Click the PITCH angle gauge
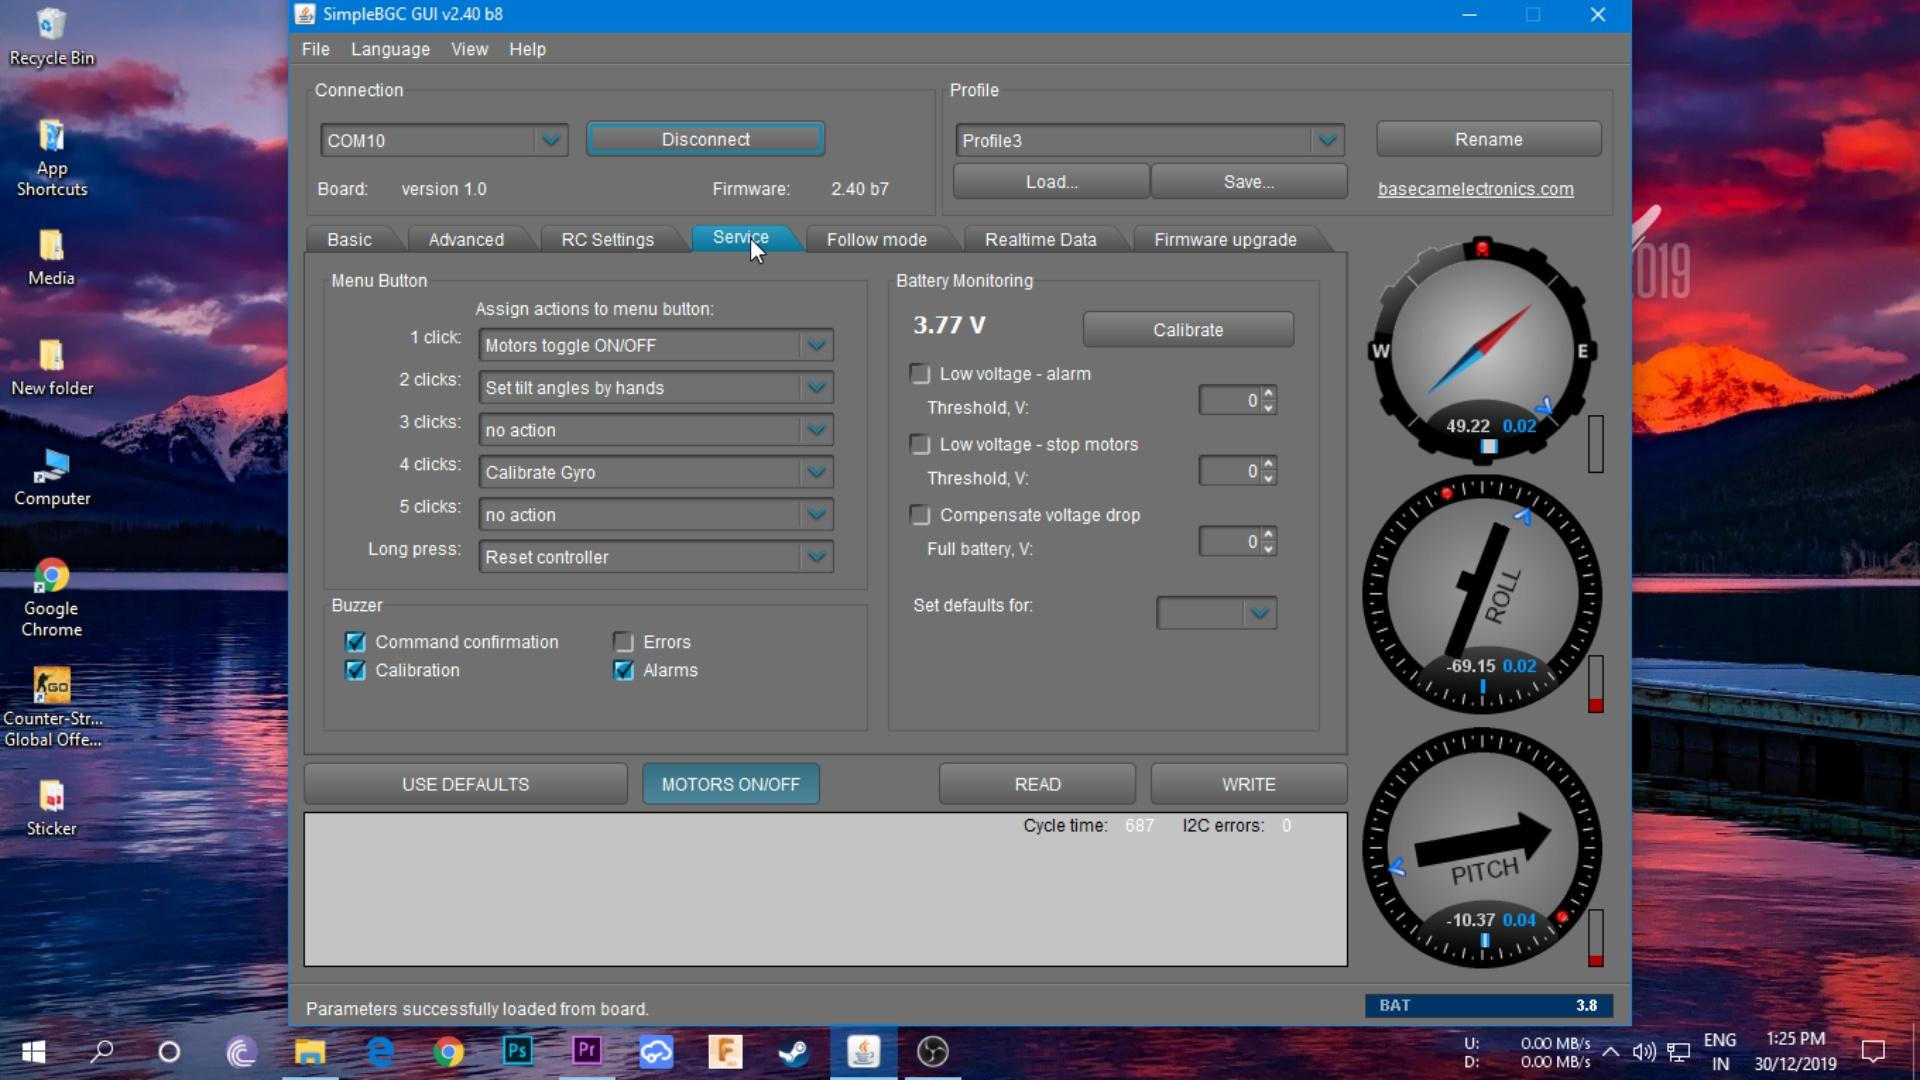Screen dimensions: 1920x1080 1482,848
